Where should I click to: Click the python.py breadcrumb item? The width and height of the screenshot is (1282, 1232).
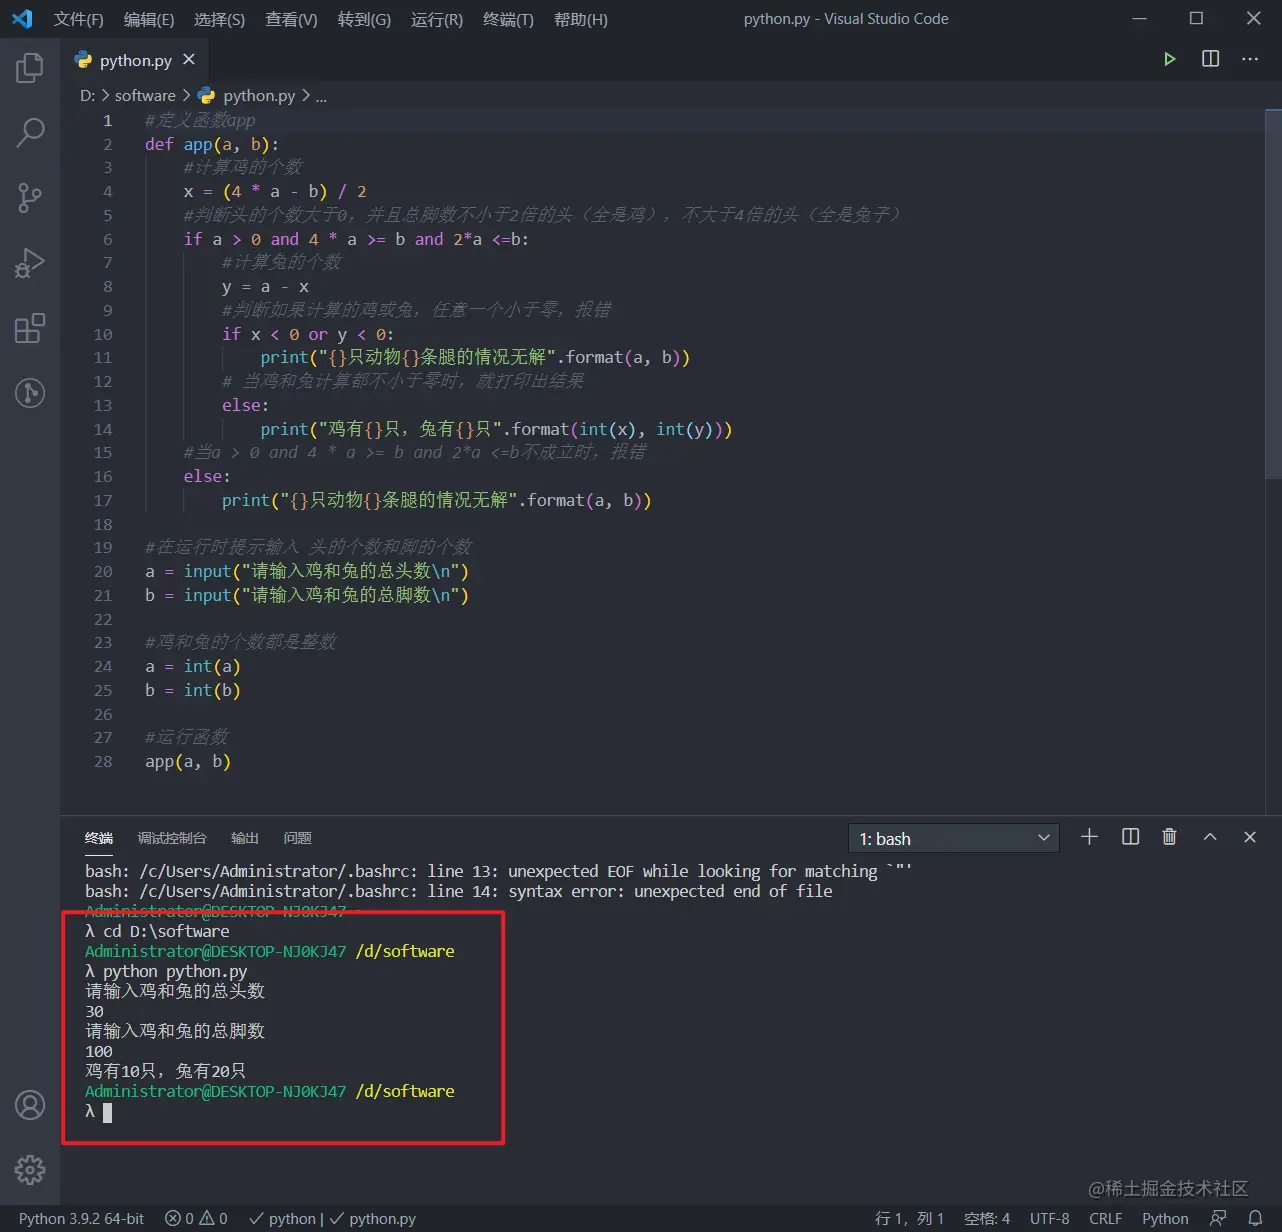(x=247, y=96)
